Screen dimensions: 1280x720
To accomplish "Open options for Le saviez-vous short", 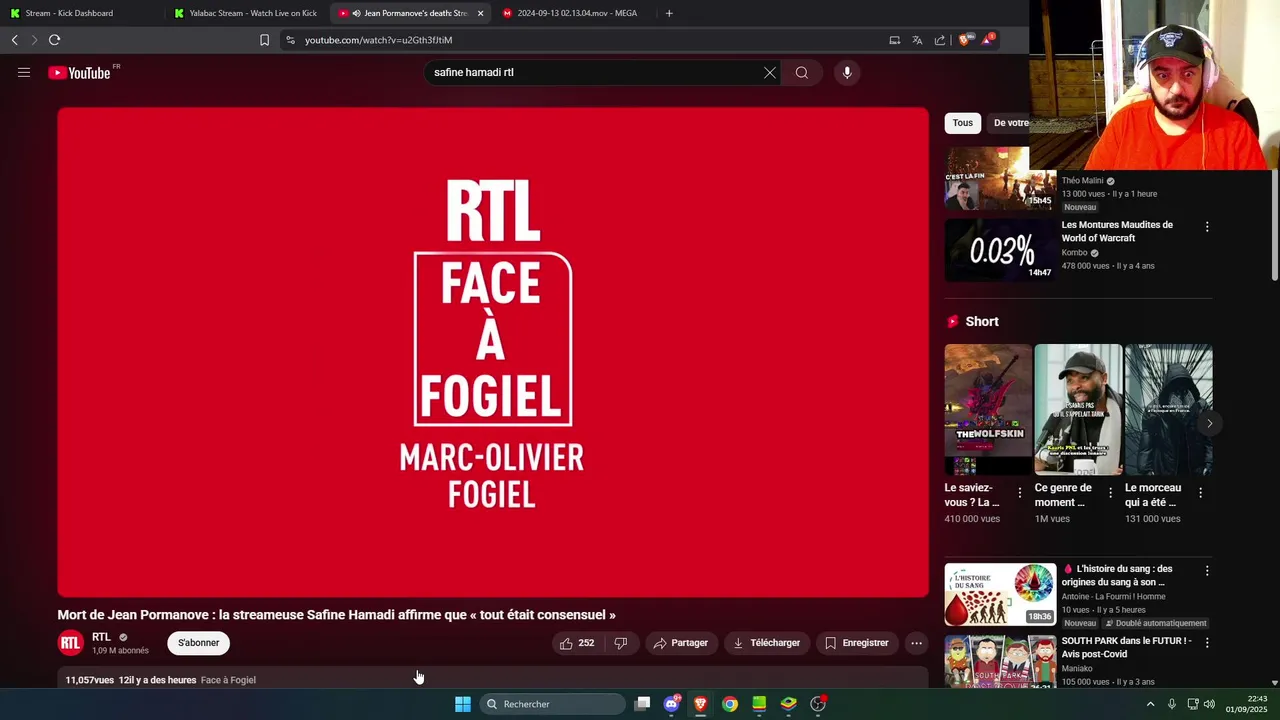I will [x=1020, y=493].
